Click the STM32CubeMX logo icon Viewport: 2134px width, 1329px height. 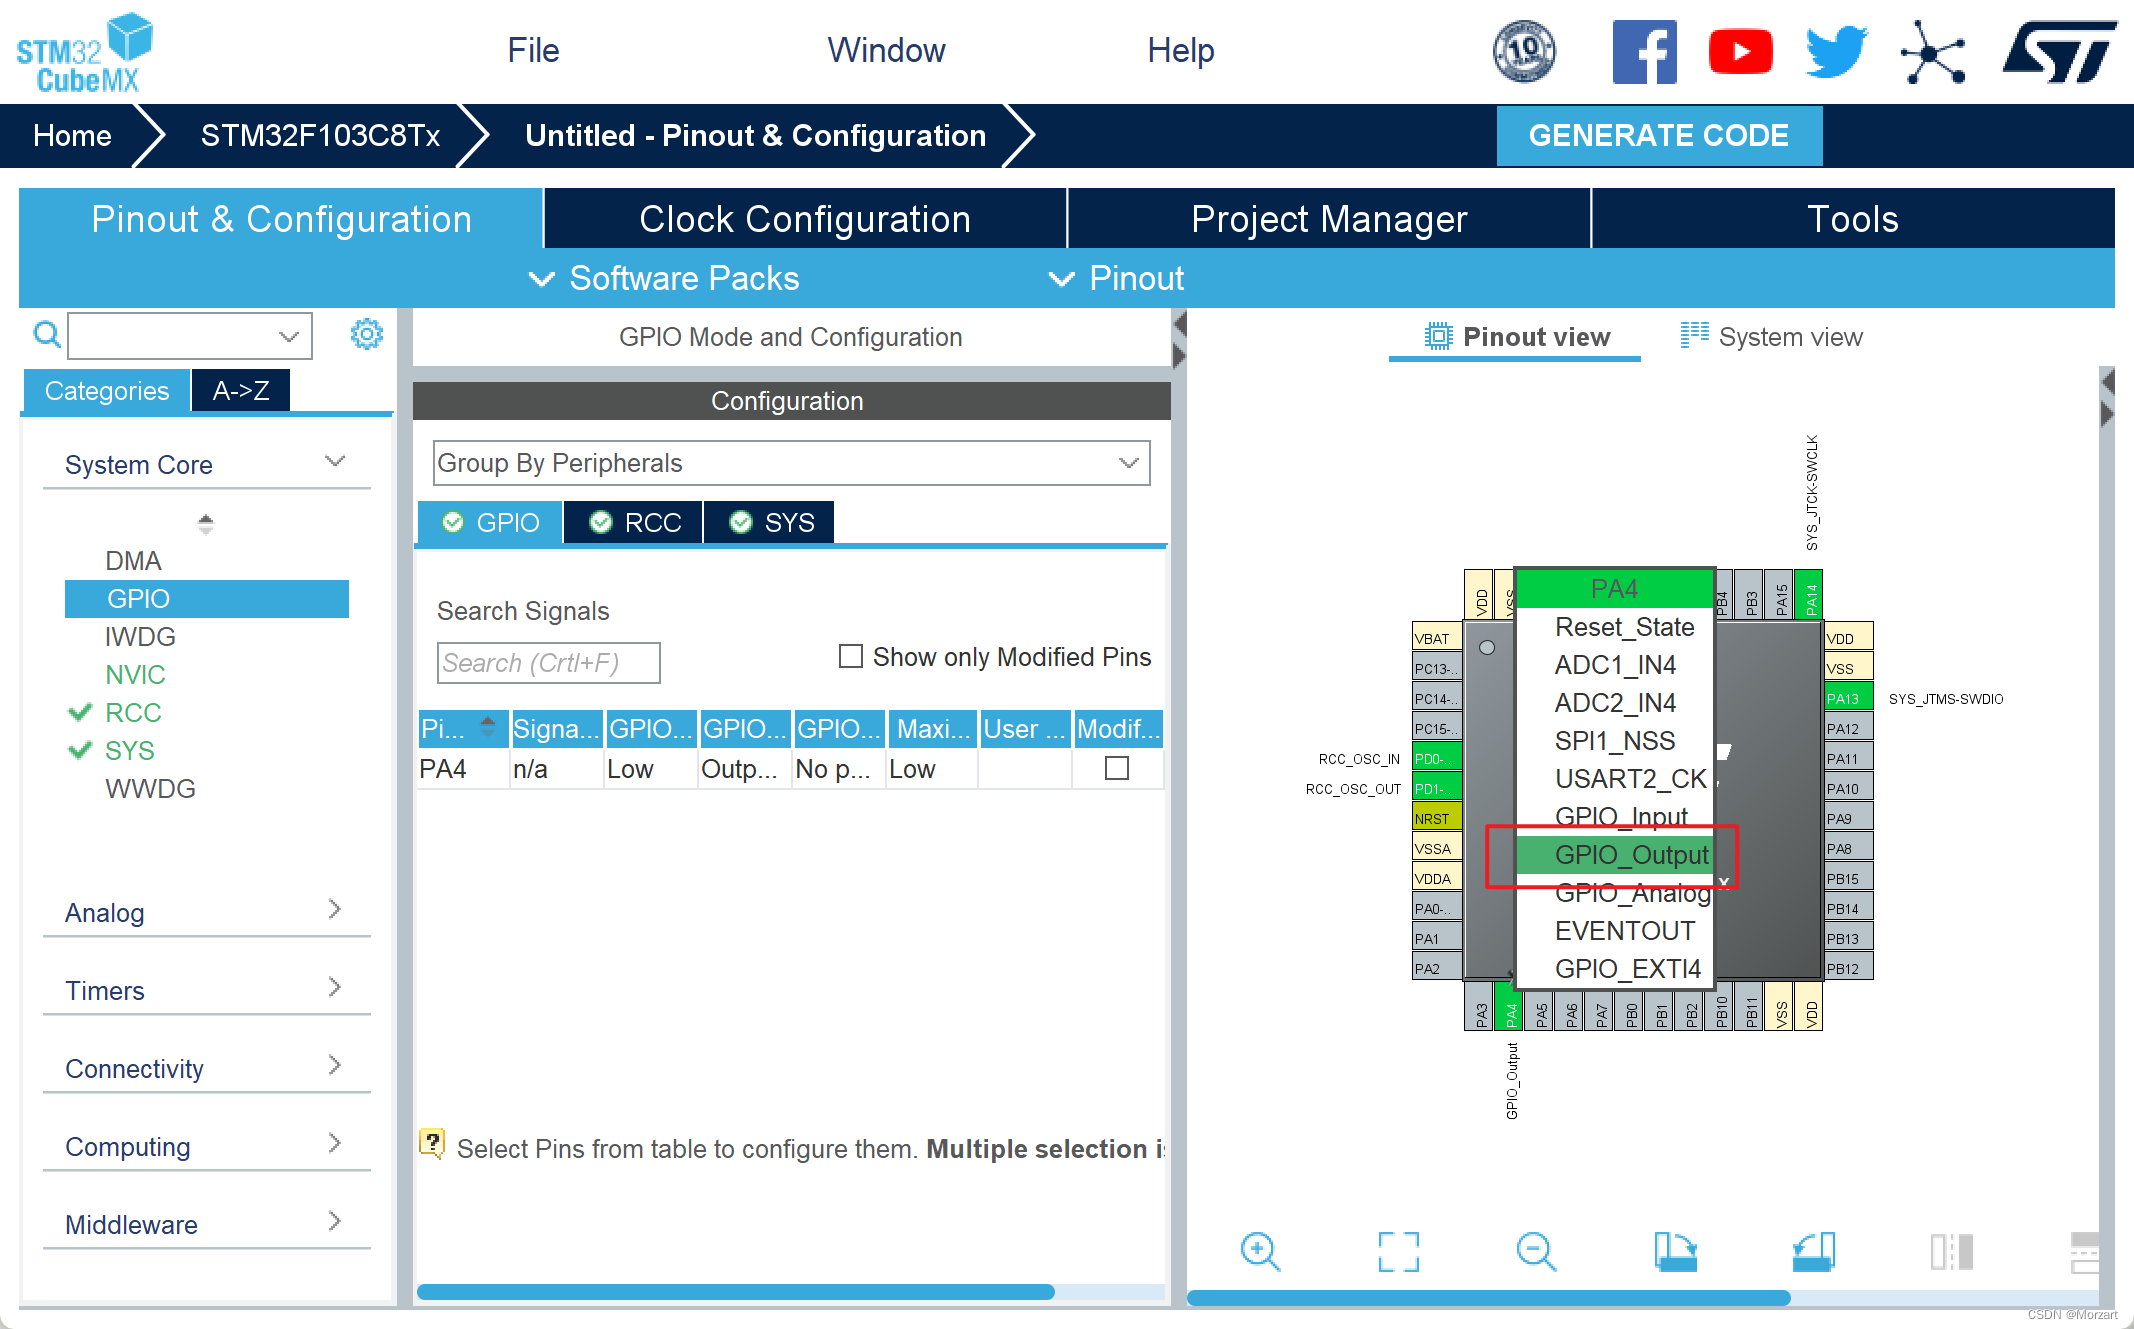click(x=84, y=53)
